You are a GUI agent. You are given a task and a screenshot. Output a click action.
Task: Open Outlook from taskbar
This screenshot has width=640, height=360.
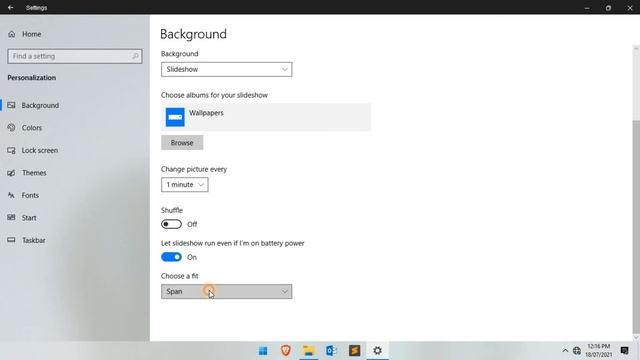(331, 351)
